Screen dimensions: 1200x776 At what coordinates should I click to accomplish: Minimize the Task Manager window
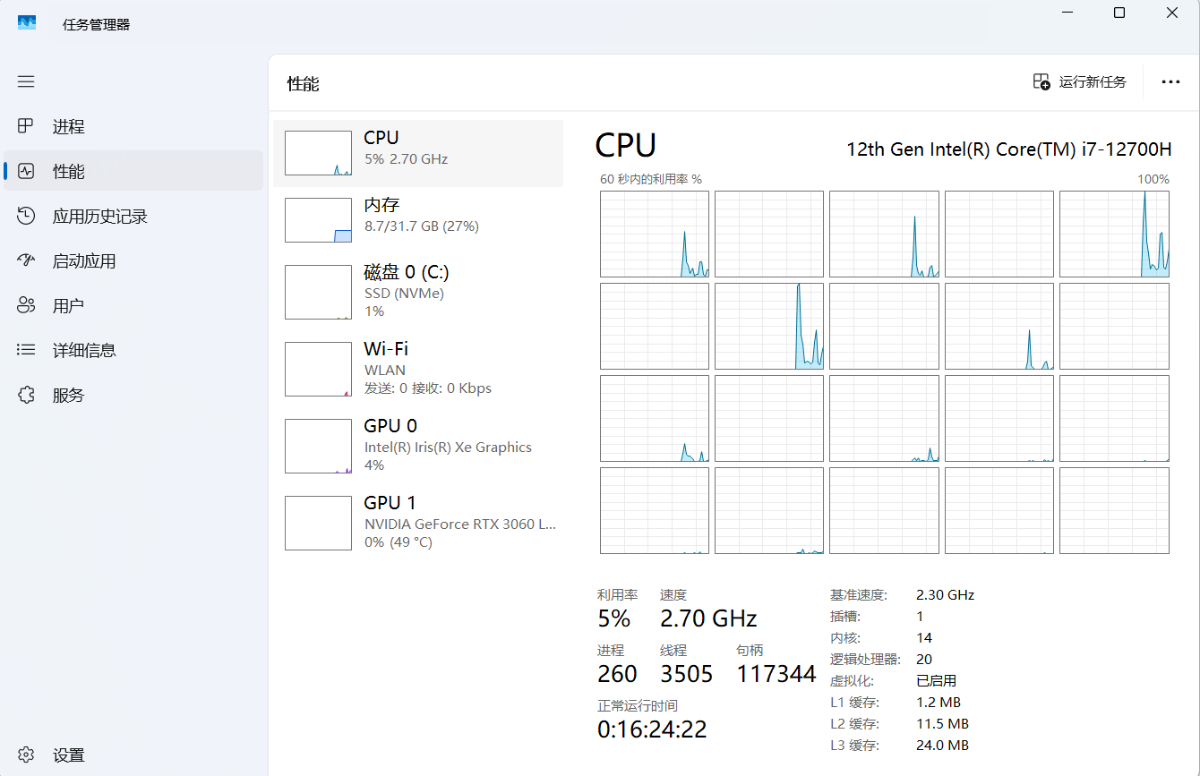(1067, 13)
